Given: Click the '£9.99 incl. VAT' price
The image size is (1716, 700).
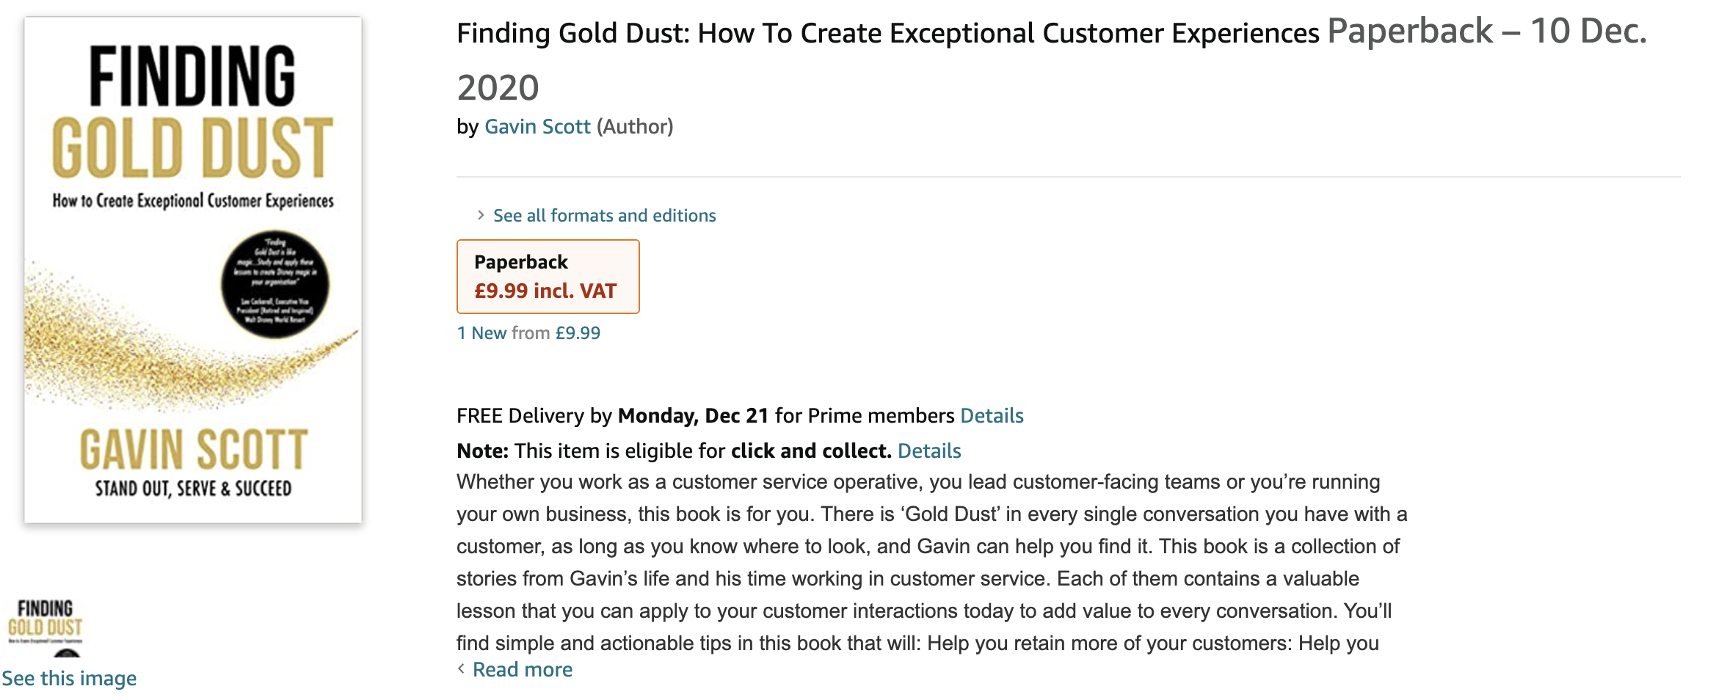Looking at the screenshot, I should (x=545, y=291).
